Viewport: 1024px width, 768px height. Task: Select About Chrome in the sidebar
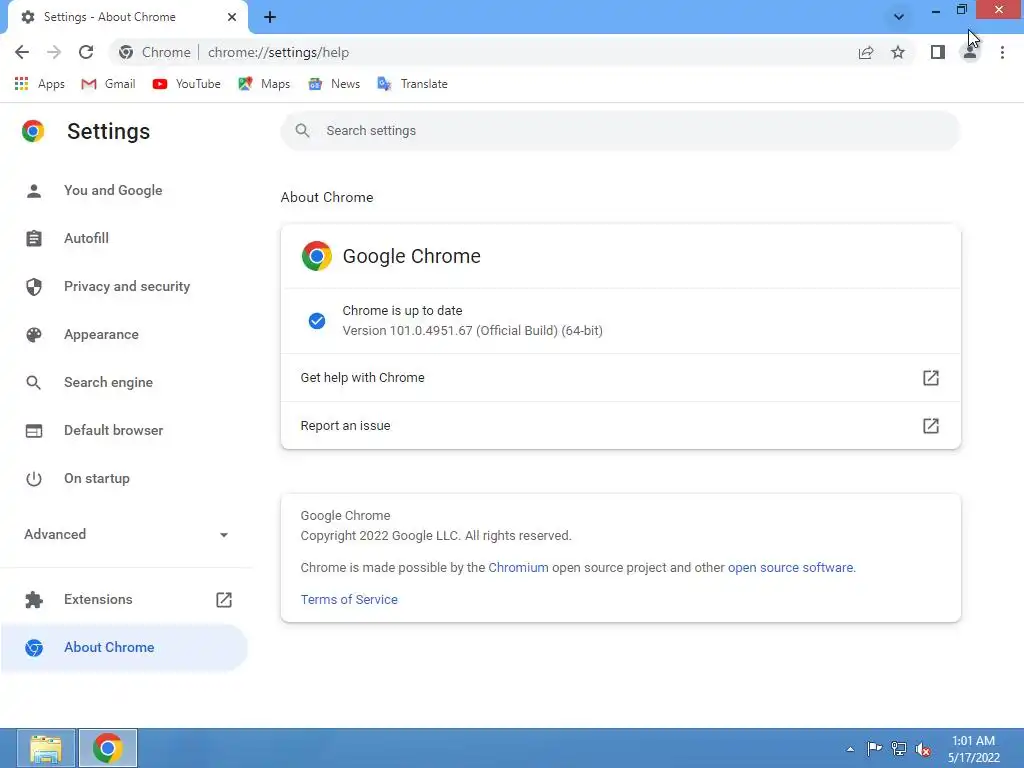[x=124, y=647]
